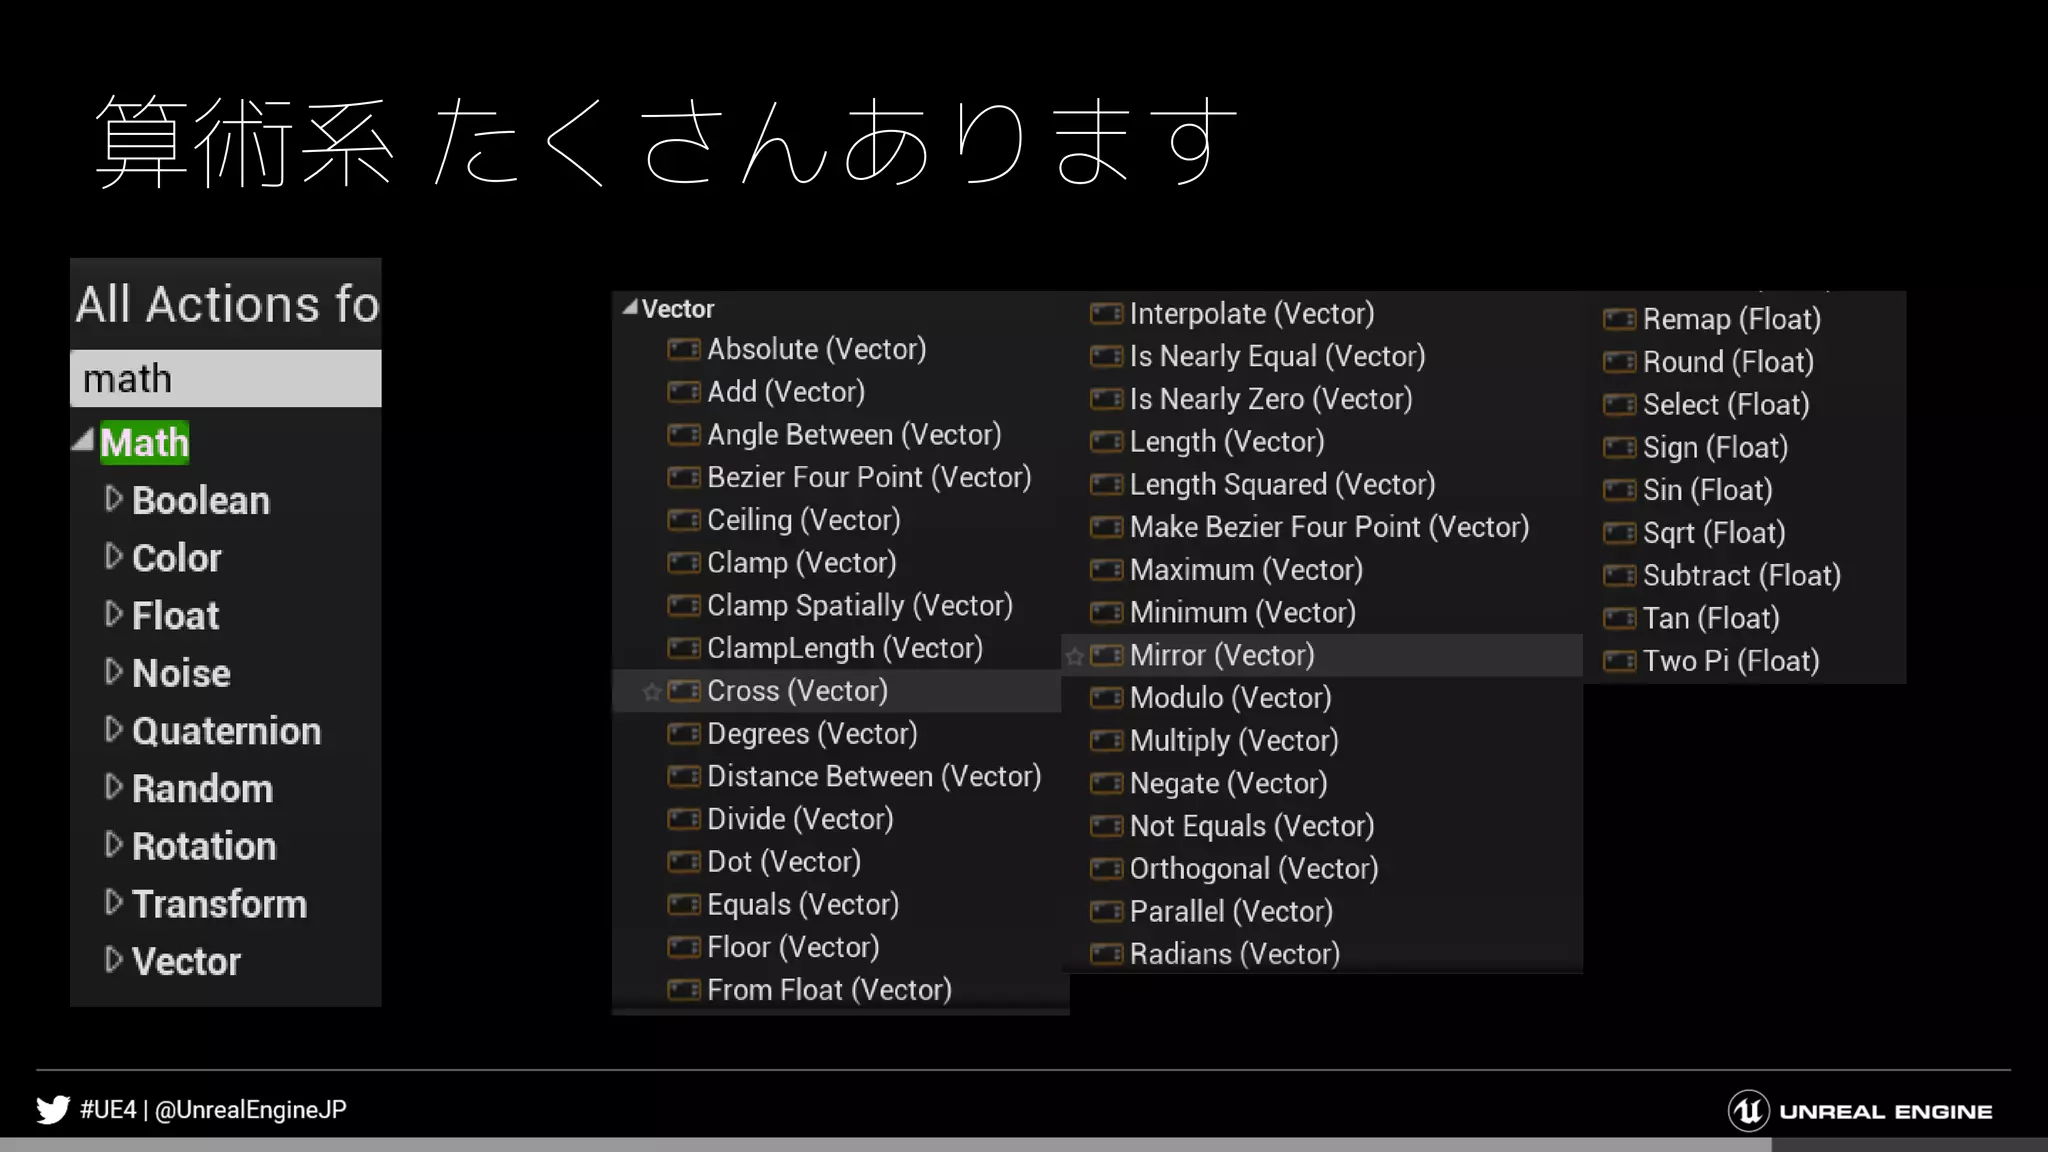Click the node icon beside Absolute (Vector)
The image size is (2048, 1152).
pyautogui.click(x=684, y=349)
